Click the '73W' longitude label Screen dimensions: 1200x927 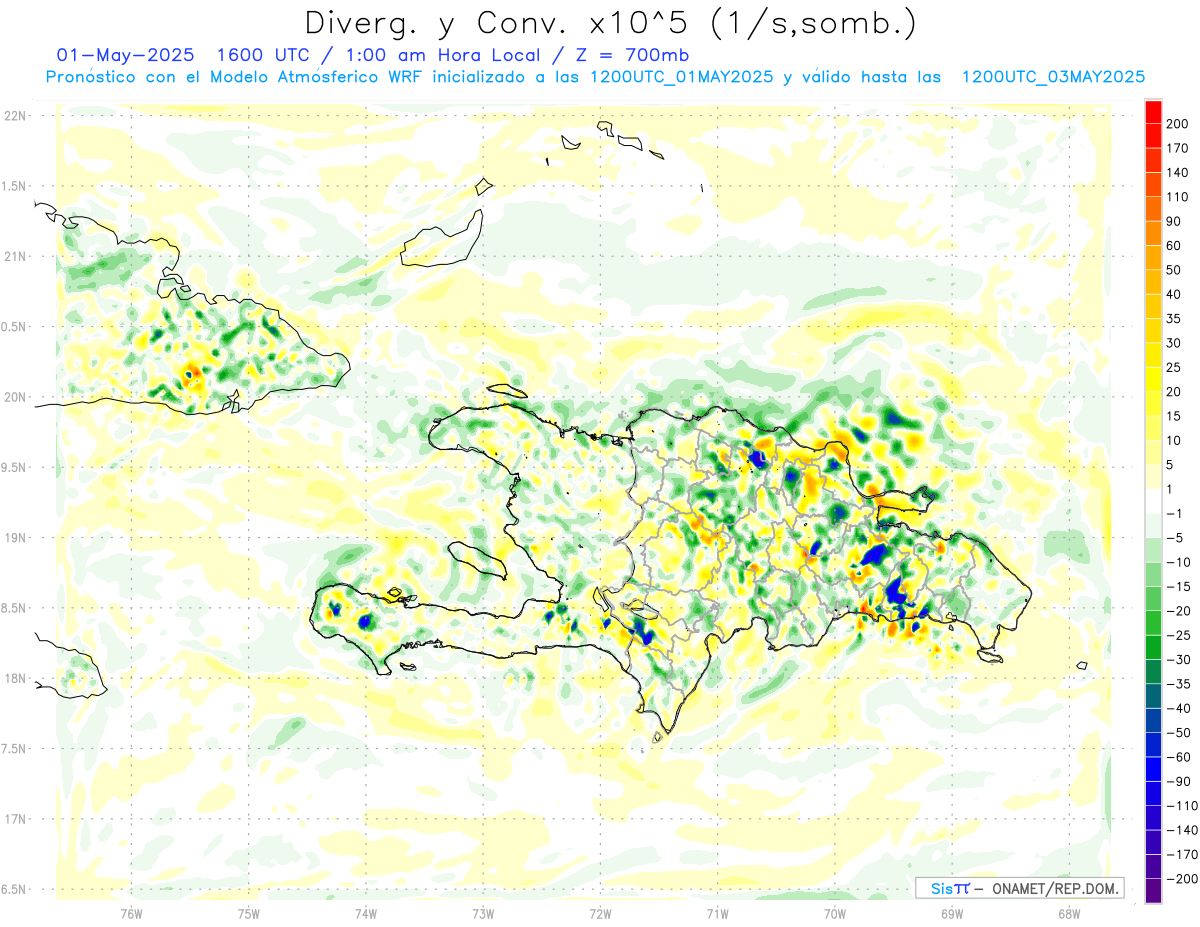click(x=483, y=913)
